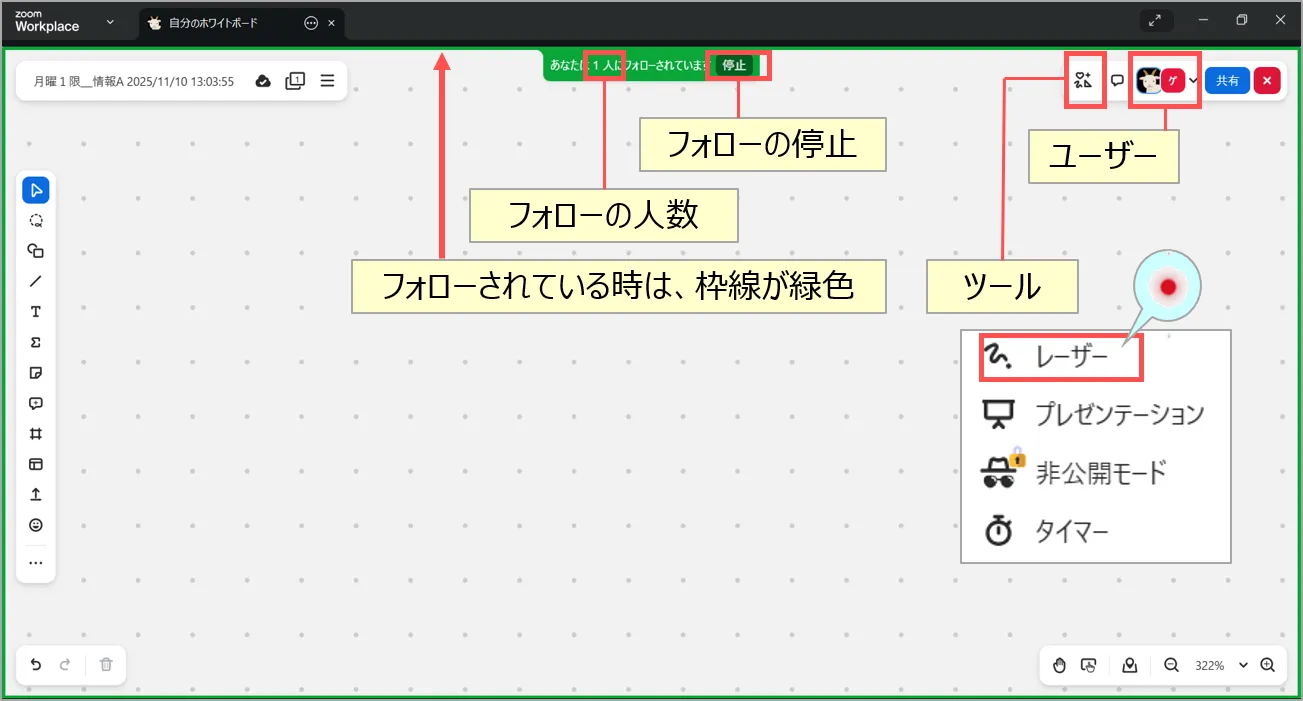Toggle non-public mode (非公開モード)
1303x701 pixels.
[1100, 472]
